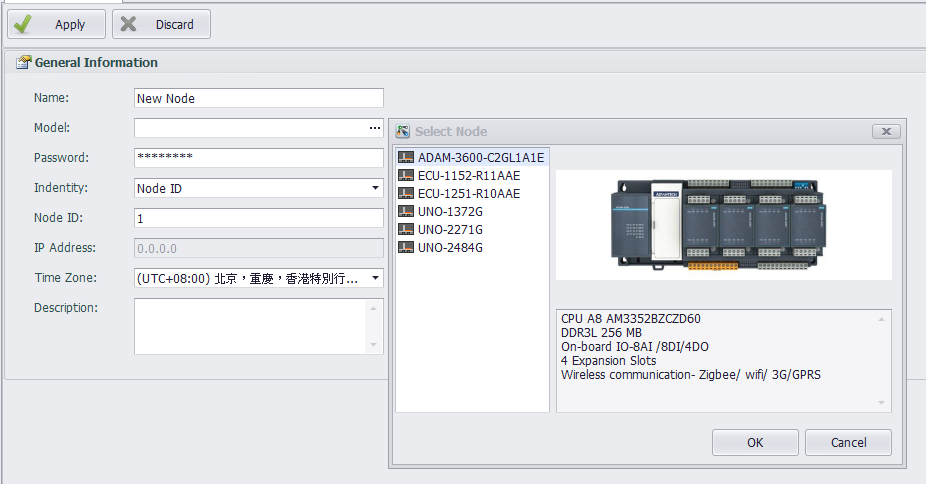This screenshot has height=484, width=926.
Task: Click the device specification scrollbar down arrow
Action: click(882, 403)
